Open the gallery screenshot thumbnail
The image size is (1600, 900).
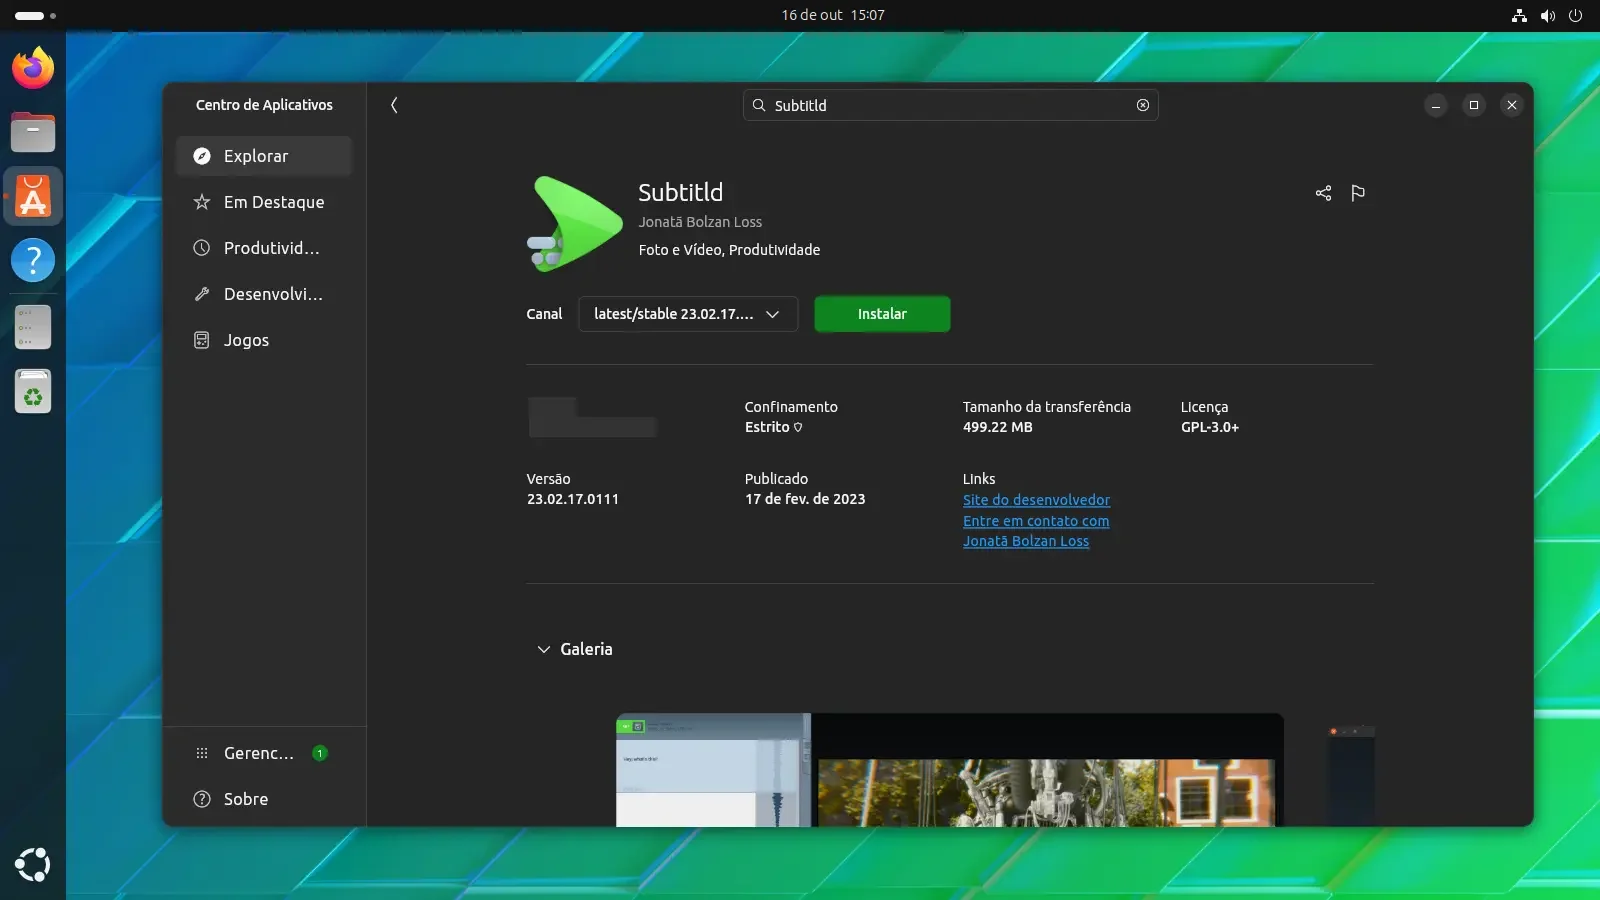[950, 770]
